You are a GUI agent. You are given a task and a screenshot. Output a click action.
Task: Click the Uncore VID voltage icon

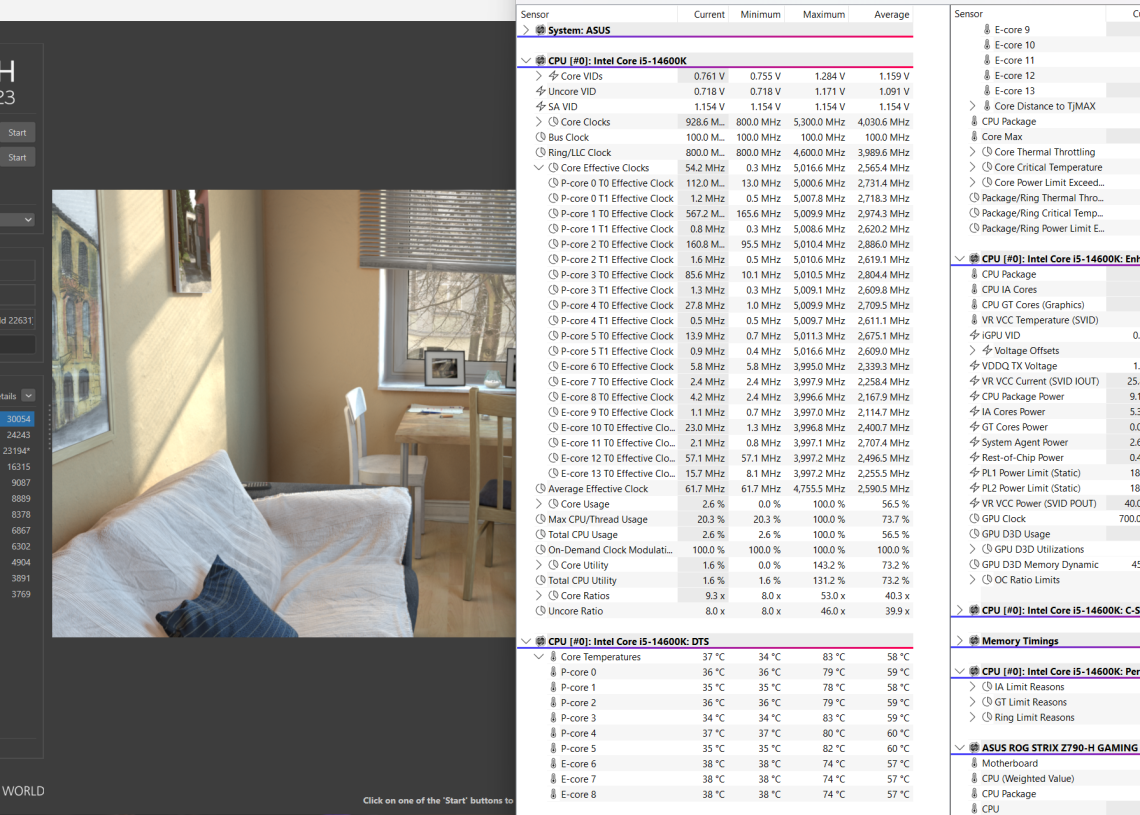(x=540, y=91)
